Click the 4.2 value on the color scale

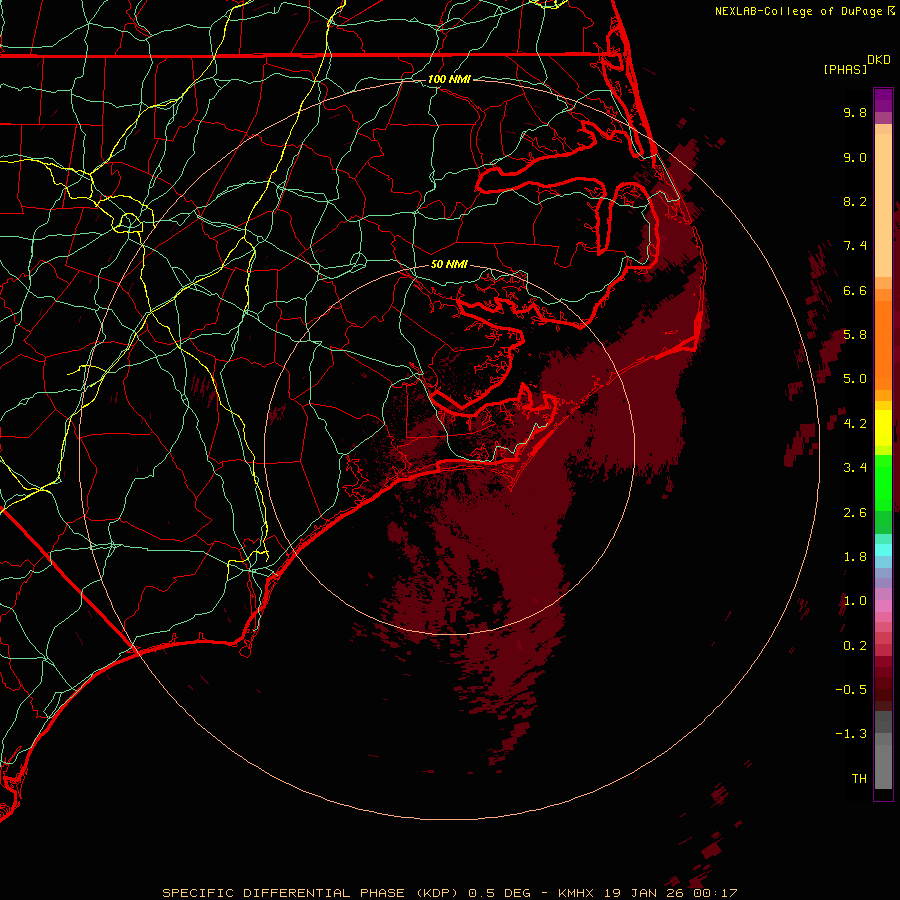855,424
